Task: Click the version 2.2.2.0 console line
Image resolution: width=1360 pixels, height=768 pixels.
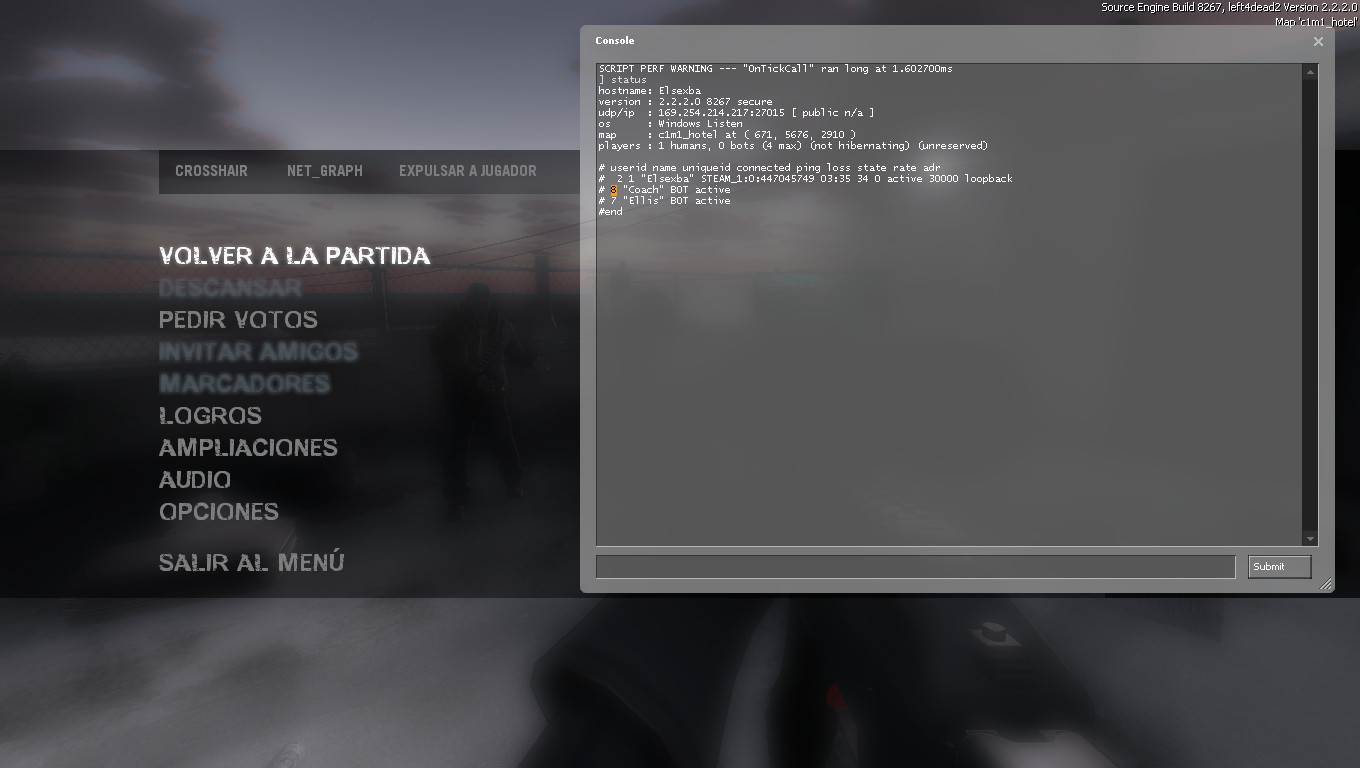Action: (686, 102)
